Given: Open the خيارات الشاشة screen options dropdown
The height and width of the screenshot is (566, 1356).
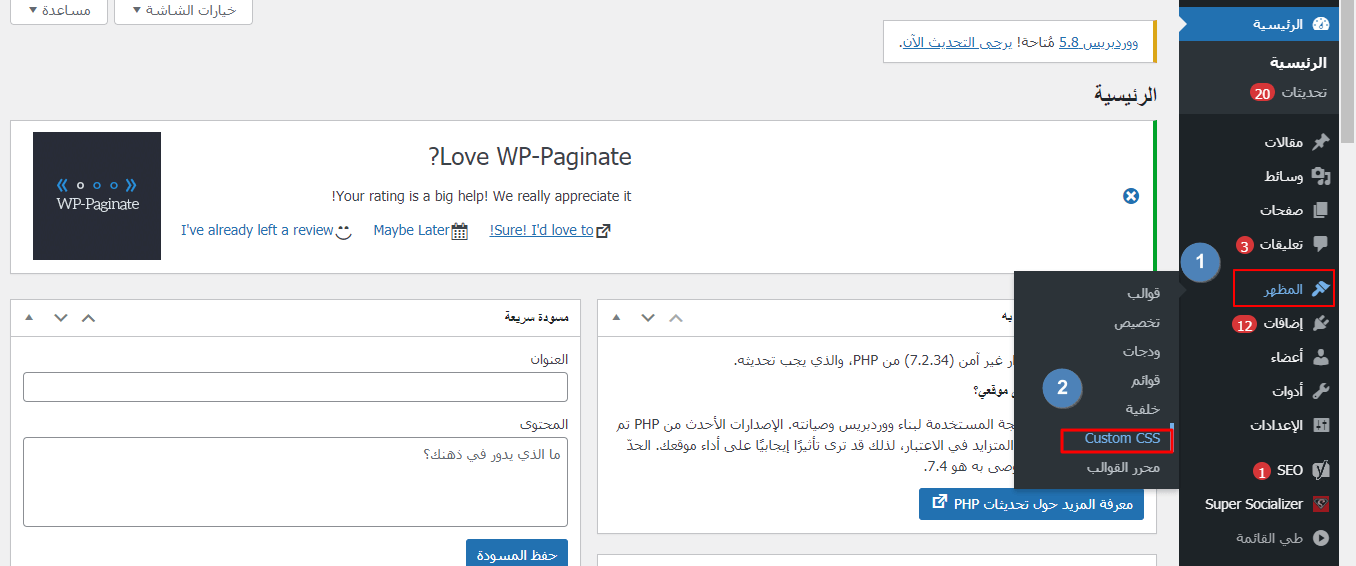Looking at the screenshot, I should [x=183, y=10].
